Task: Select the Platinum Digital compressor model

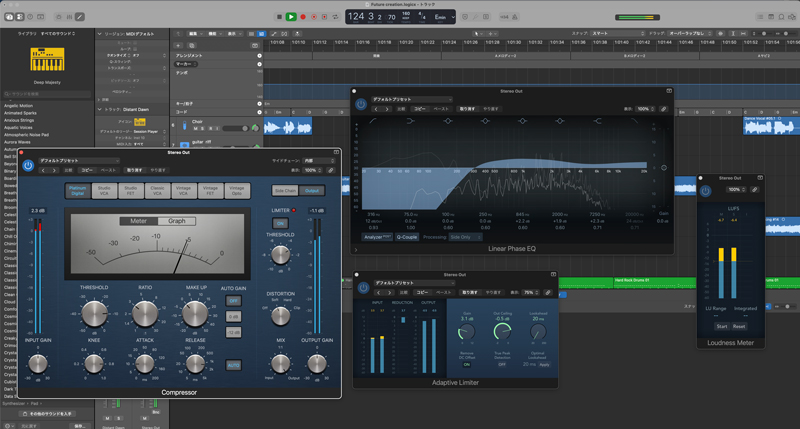Action: [x=77, y=189]
